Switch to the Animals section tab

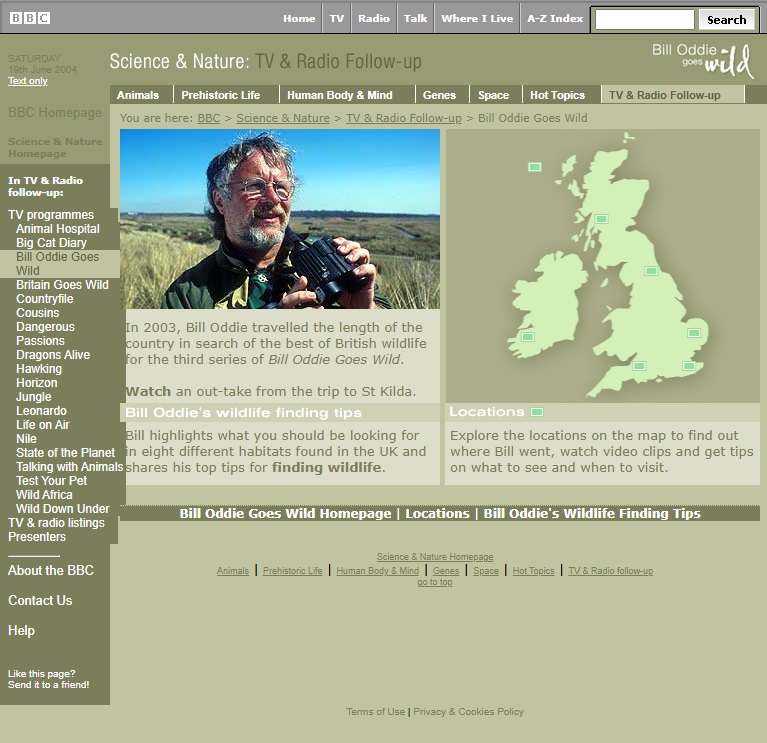tap(138, 95)
